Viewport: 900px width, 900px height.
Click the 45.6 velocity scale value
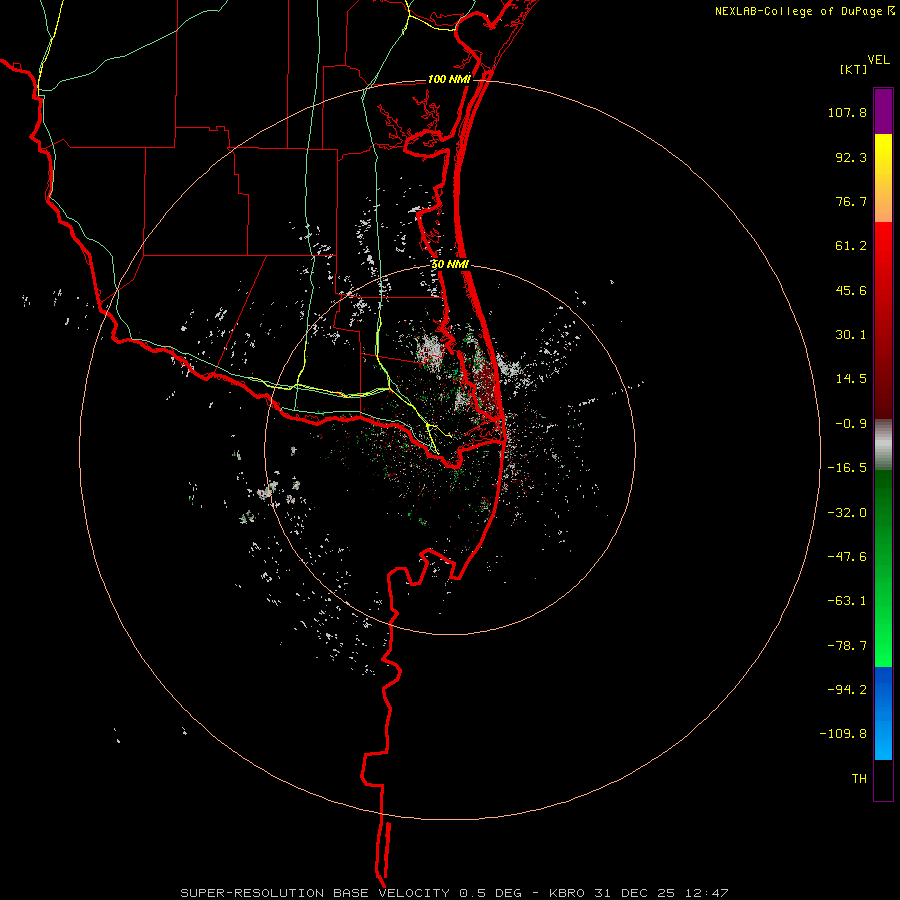[851, 290]
